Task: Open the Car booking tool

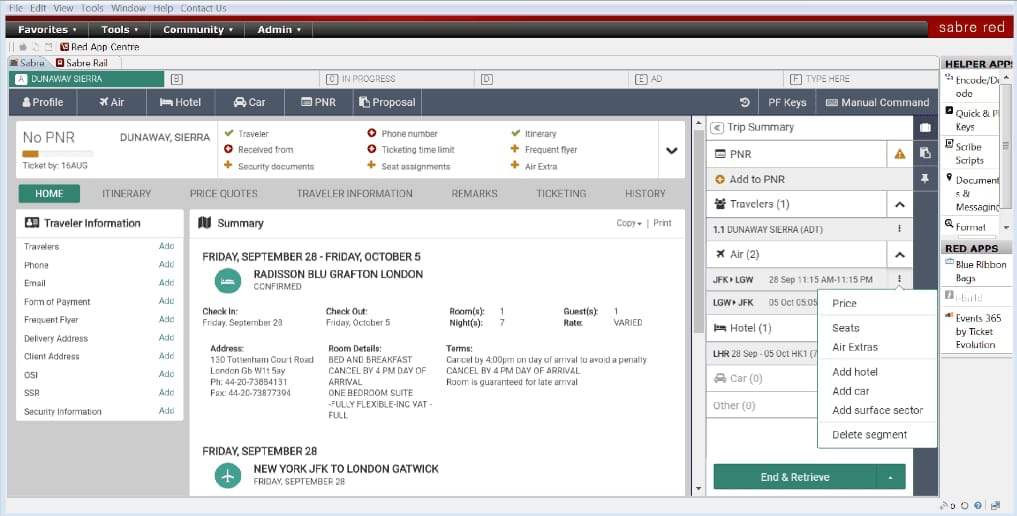Action: pos(241,102)
